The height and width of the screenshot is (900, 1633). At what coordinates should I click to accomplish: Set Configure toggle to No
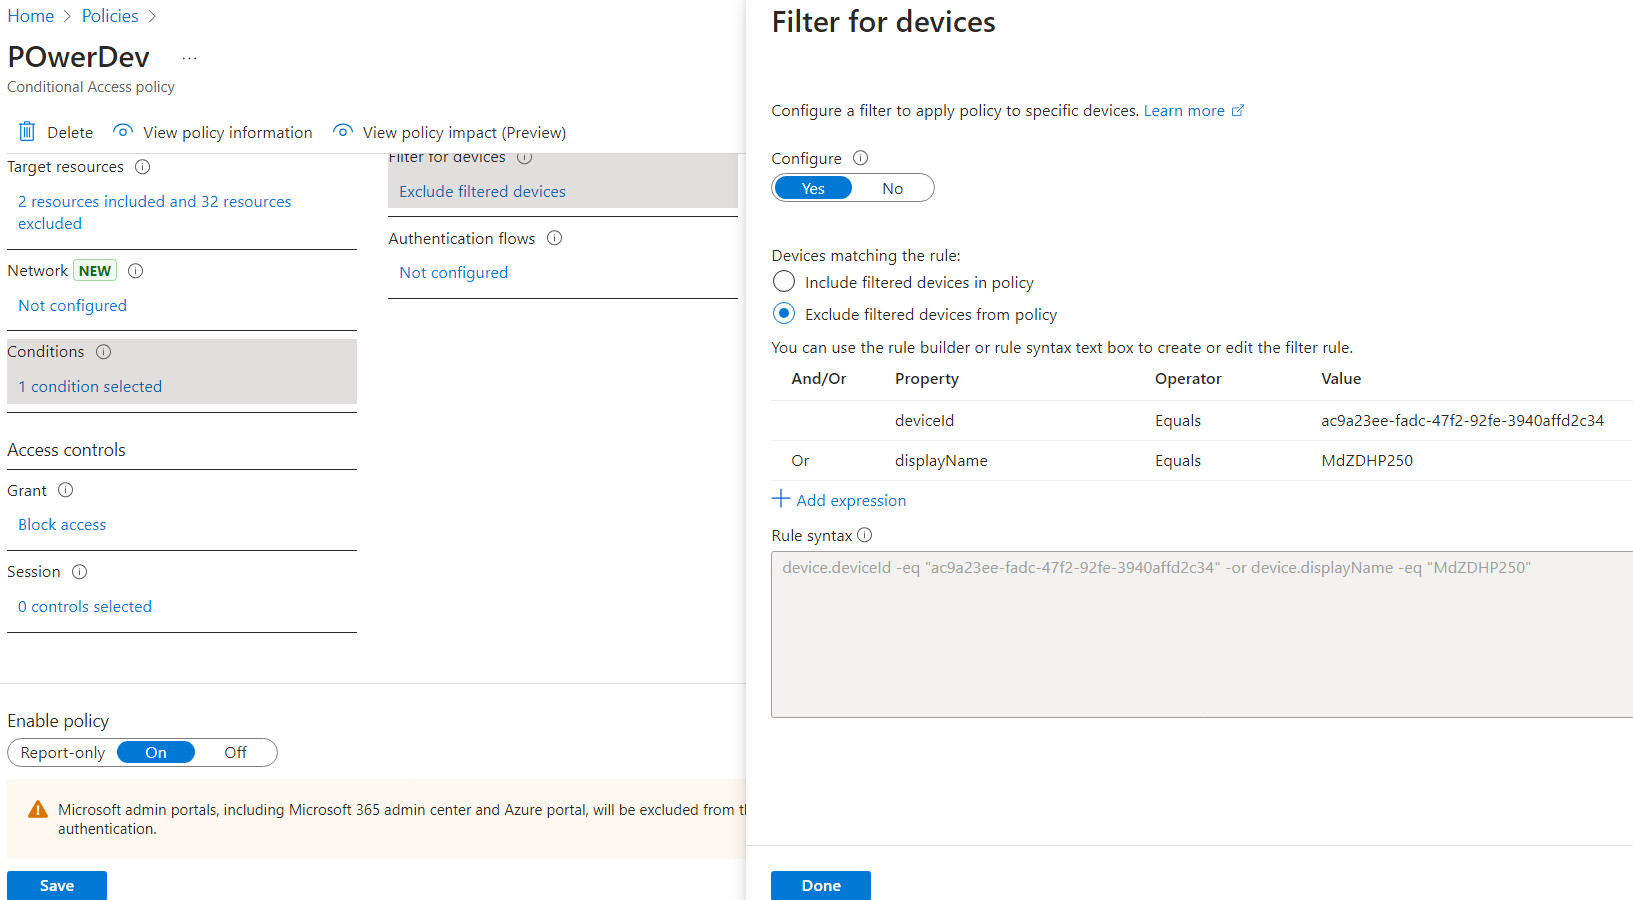(892, 188)
